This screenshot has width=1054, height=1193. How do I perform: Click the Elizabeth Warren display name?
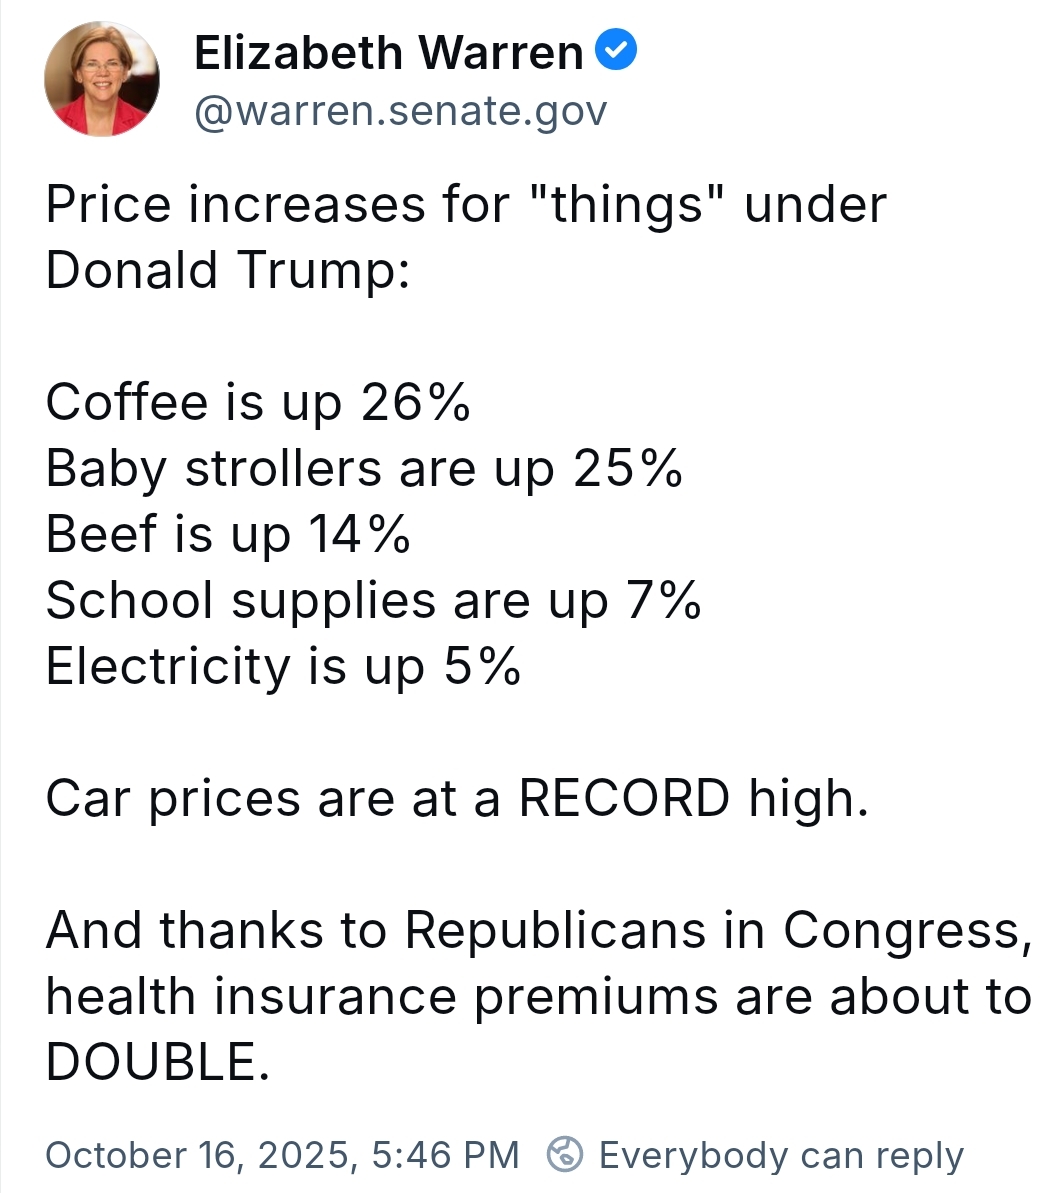(388, 53)
